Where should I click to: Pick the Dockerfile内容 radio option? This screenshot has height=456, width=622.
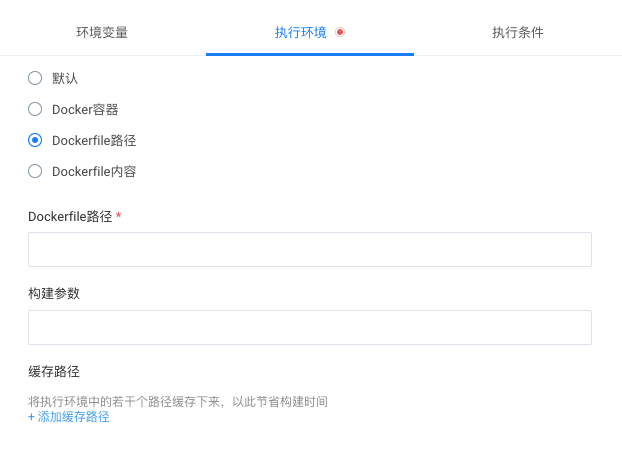tap(35, 171)
